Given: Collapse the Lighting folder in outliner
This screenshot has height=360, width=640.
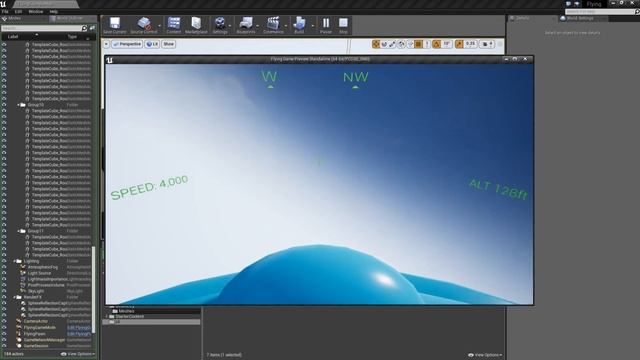Looking at the screenshot, I should click(x=15, y=261).
